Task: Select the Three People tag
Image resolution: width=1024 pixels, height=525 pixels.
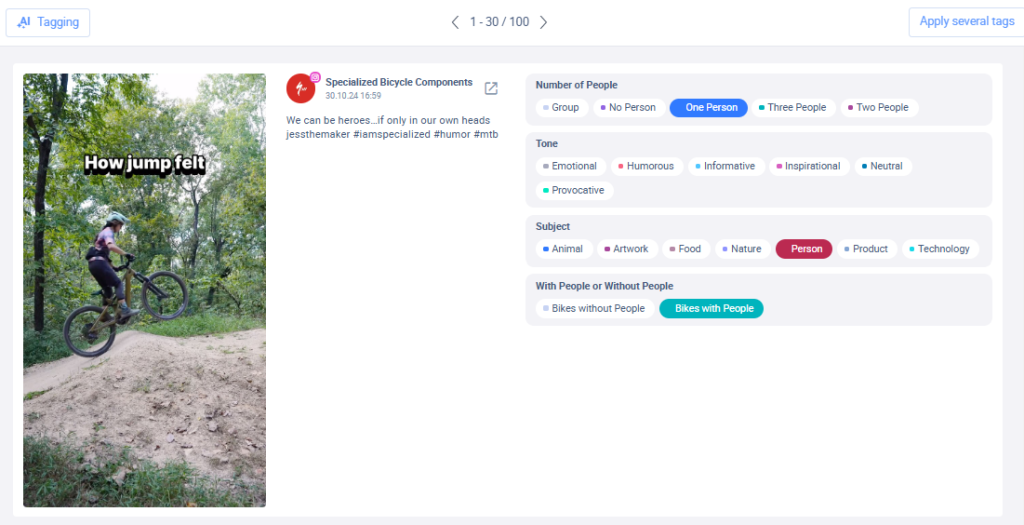Action: 793,108
